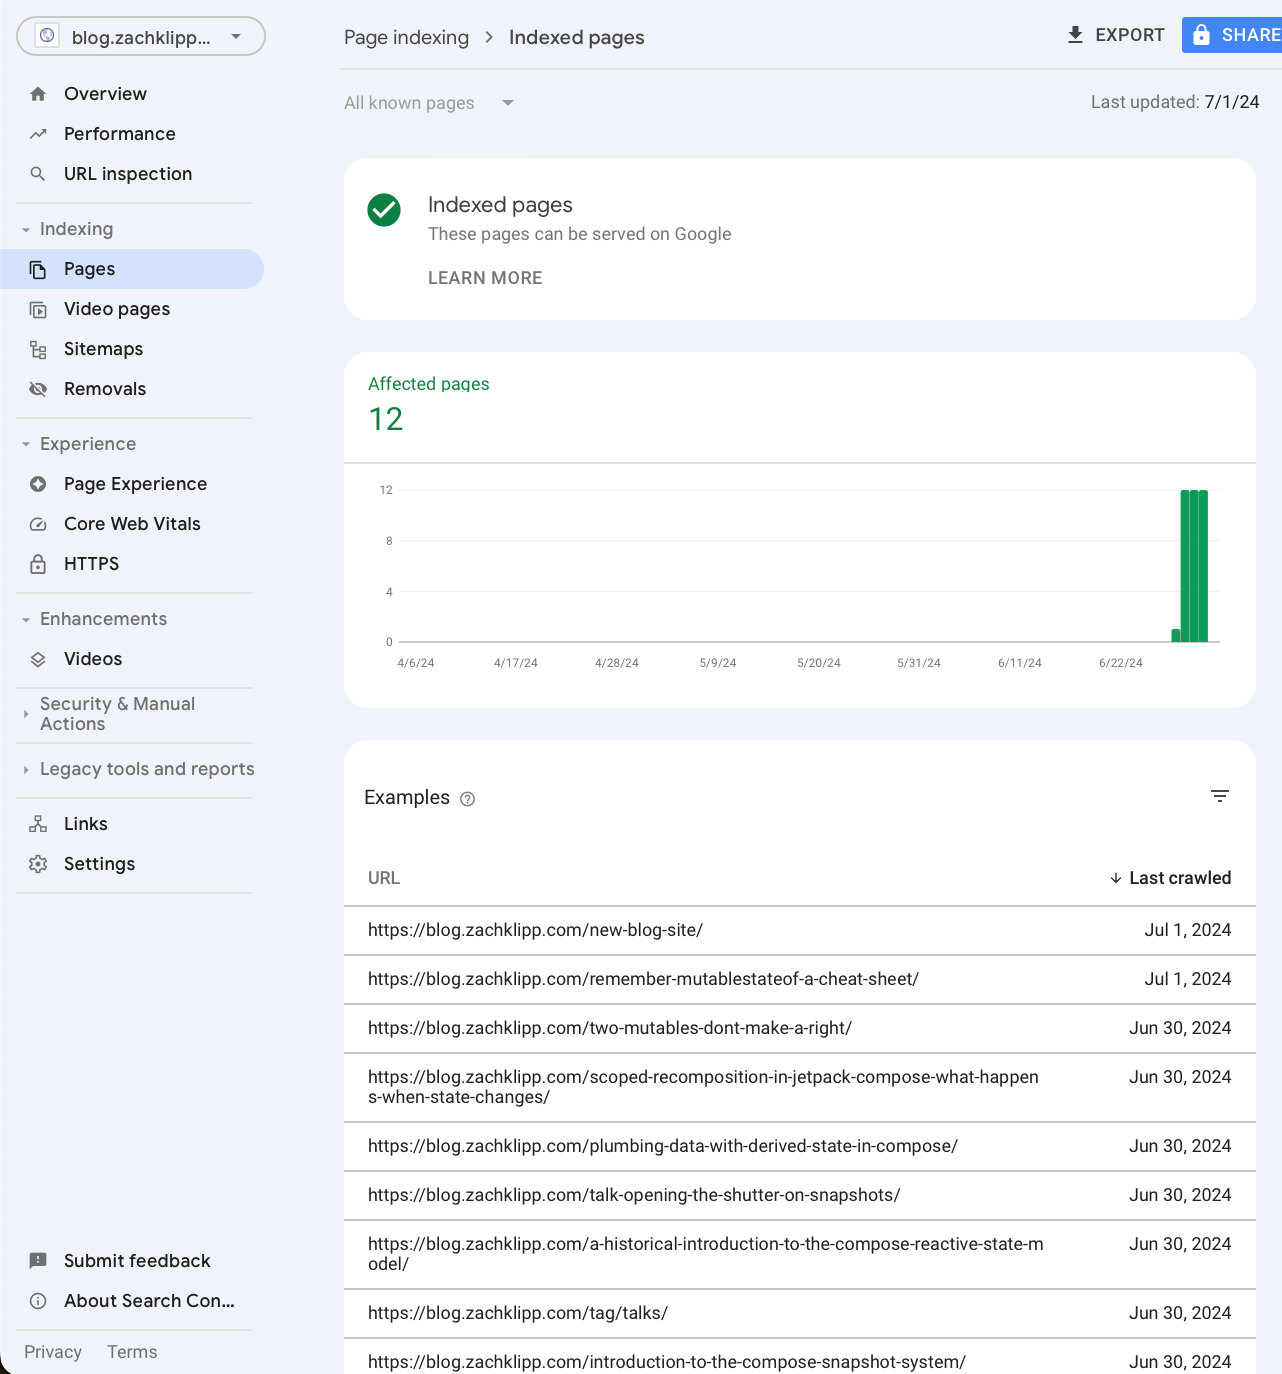
Task: Click the Video pages icon
Action: tap(38, 309)
